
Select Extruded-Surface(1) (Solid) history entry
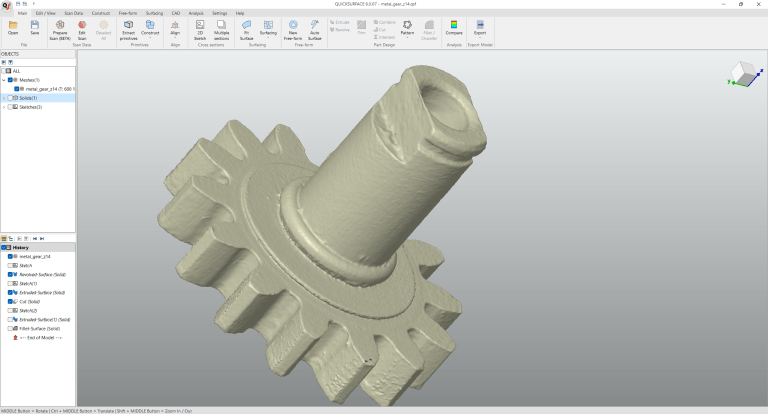(45, 319)
